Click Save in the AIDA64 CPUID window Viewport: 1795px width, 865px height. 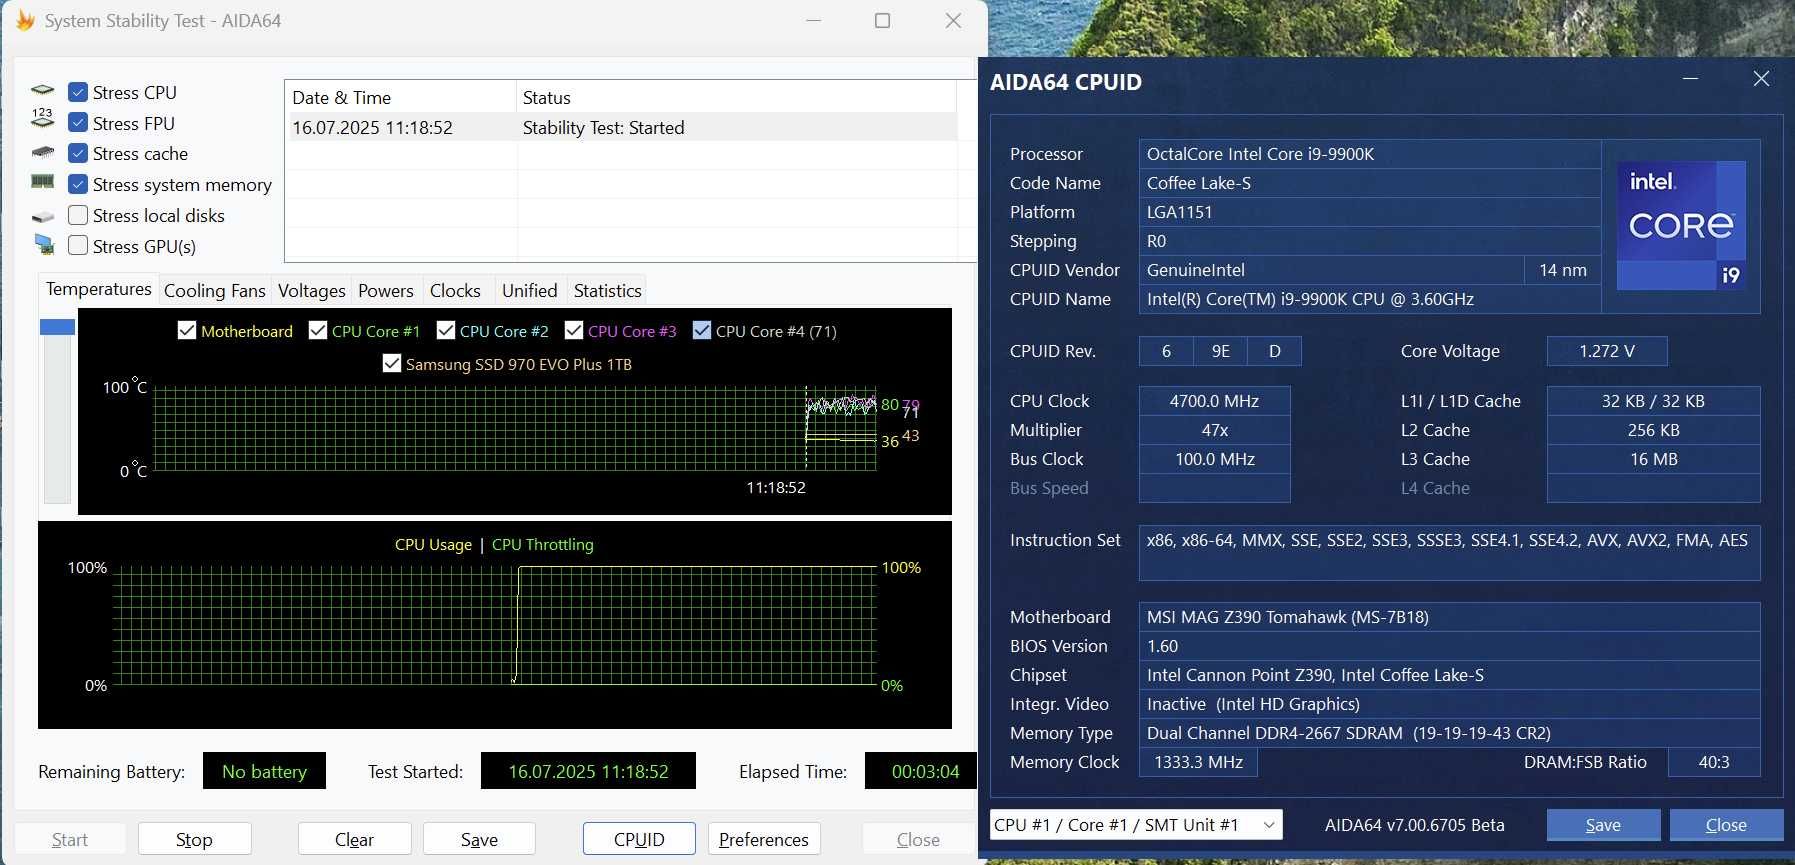point(1603,825)
